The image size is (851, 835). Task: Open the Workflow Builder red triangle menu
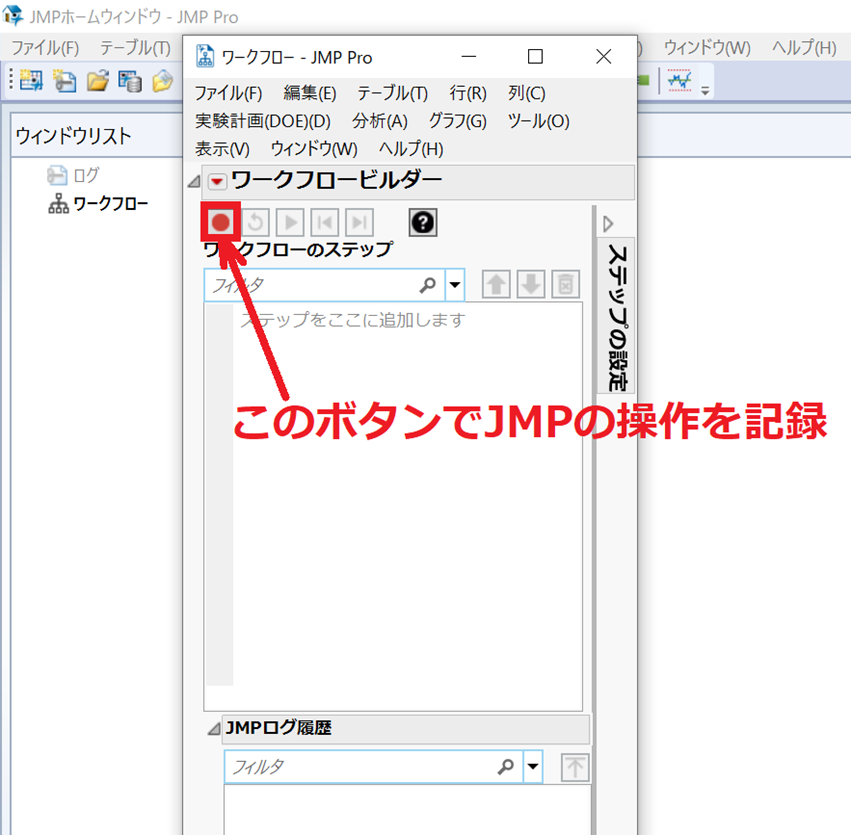[217, 181]
